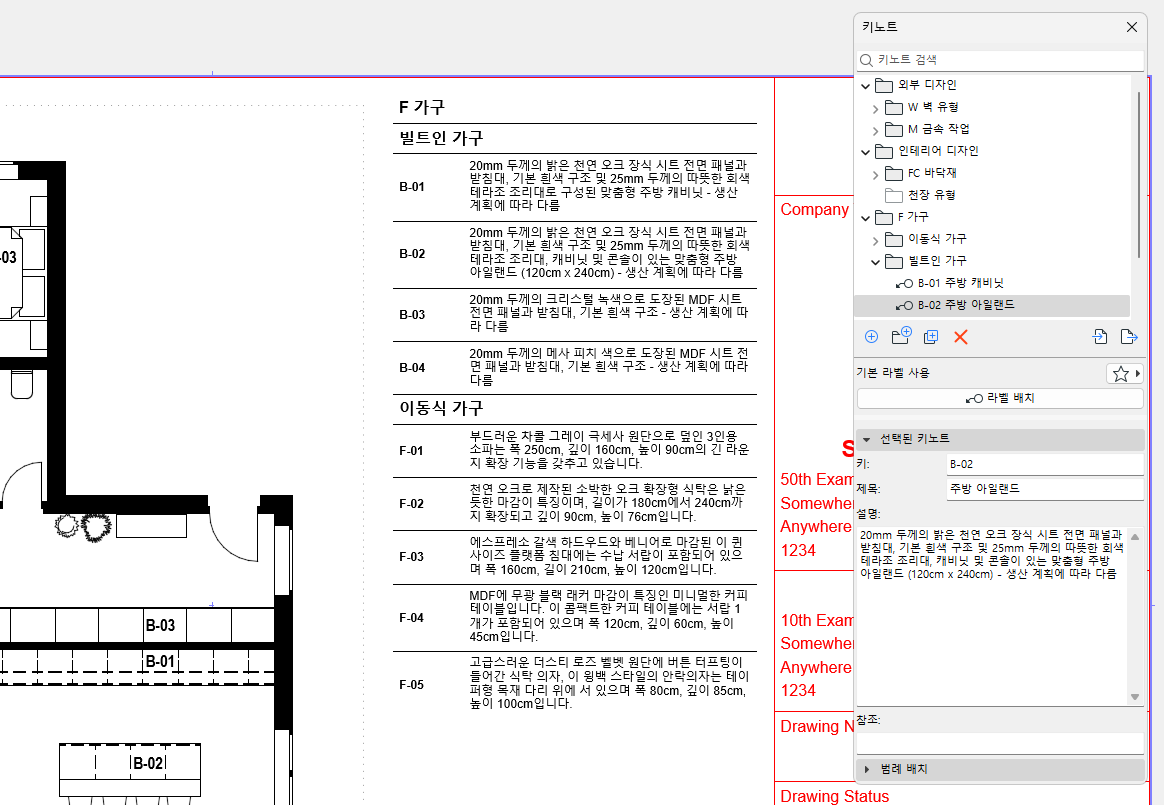Click the B-01 keynote label icon
This screenshot has width=1164, height=805.
904,284
